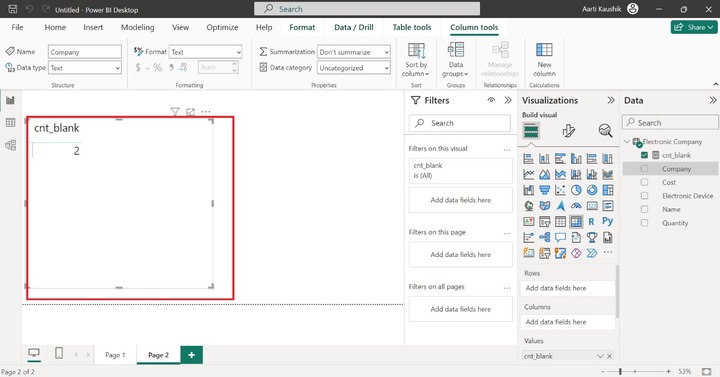Open Table view icon in left sidebar
The image size is (720, 377).
(10, 123)
